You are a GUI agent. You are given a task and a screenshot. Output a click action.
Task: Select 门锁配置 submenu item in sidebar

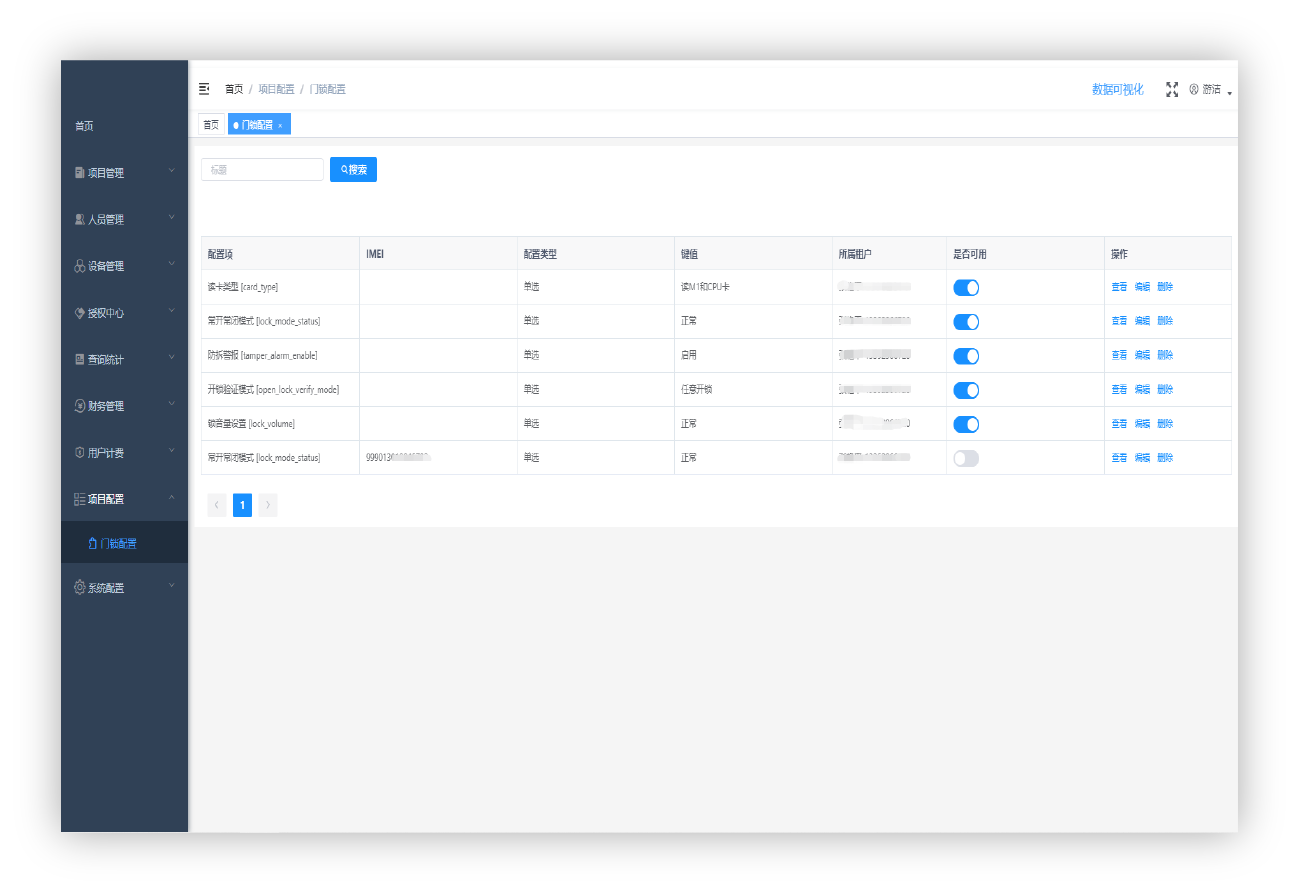(x=117, y=544)
